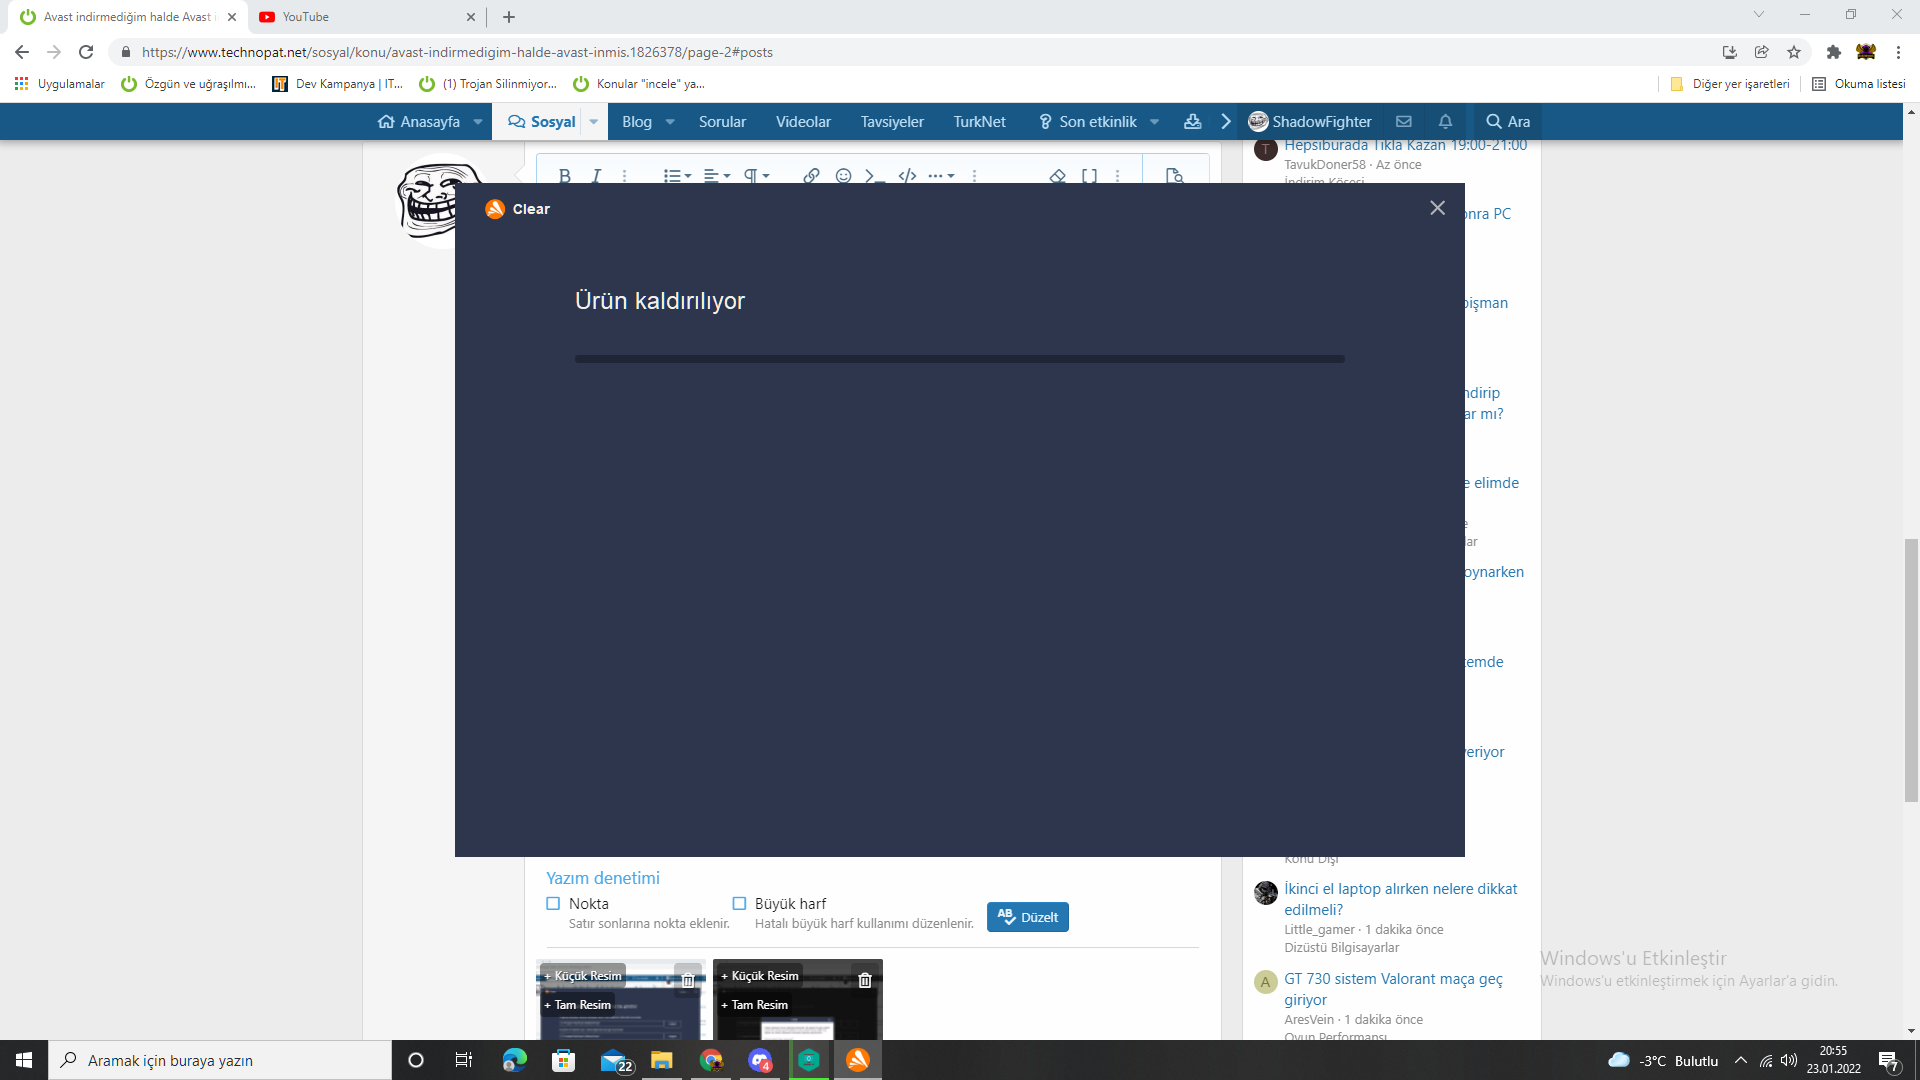Open the smiley emoji picker
The width and height of the screenshot is (1920, 1080).
[x=843, y=175]
